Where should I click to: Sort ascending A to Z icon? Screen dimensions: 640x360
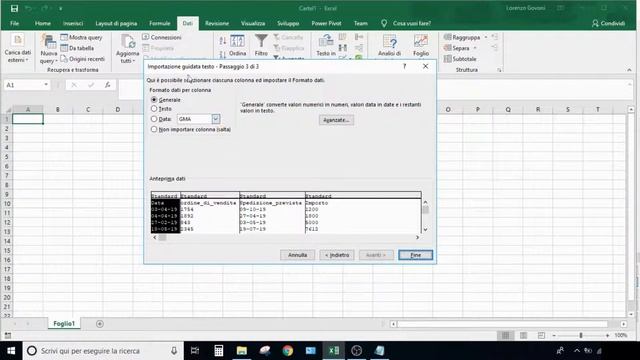222,40
